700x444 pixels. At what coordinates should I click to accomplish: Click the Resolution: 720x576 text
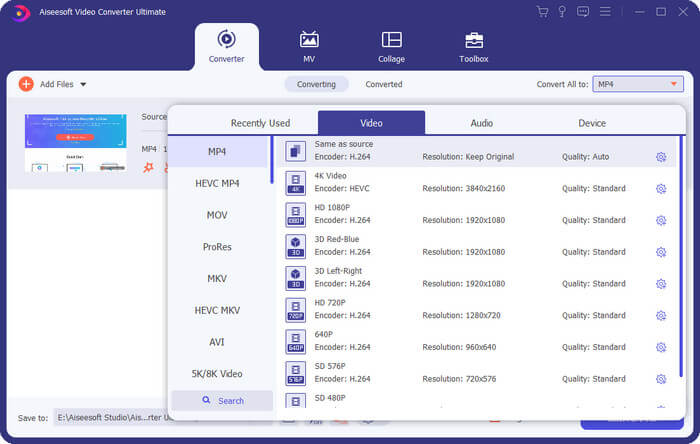[x=459, y=379]
